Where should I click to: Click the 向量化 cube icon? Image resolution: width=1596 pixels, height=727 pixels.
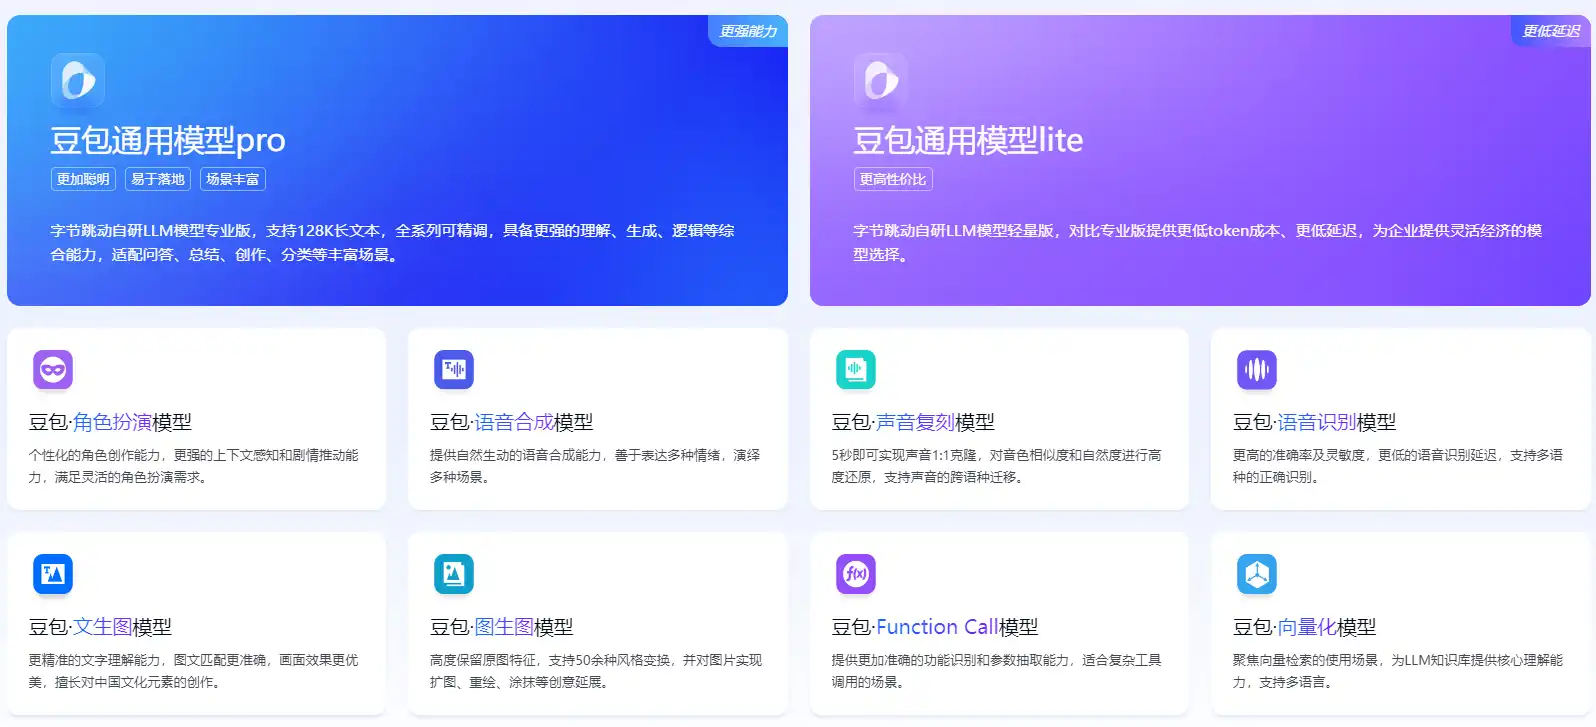coord(1257,574)
